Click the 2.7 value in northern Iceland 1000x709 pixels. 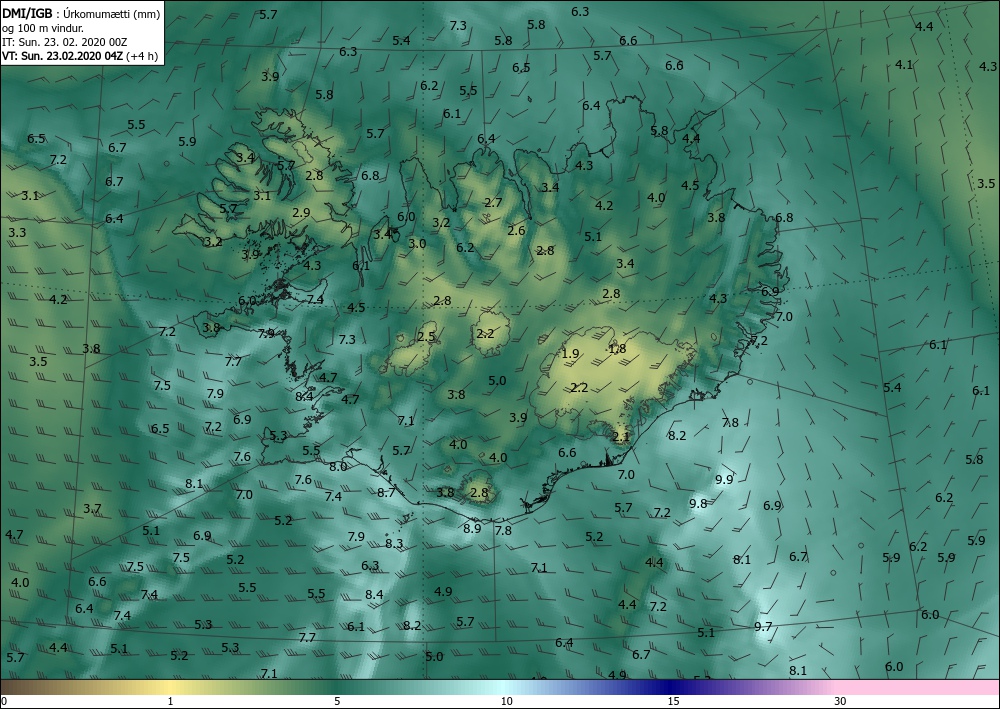click(493, 203)
